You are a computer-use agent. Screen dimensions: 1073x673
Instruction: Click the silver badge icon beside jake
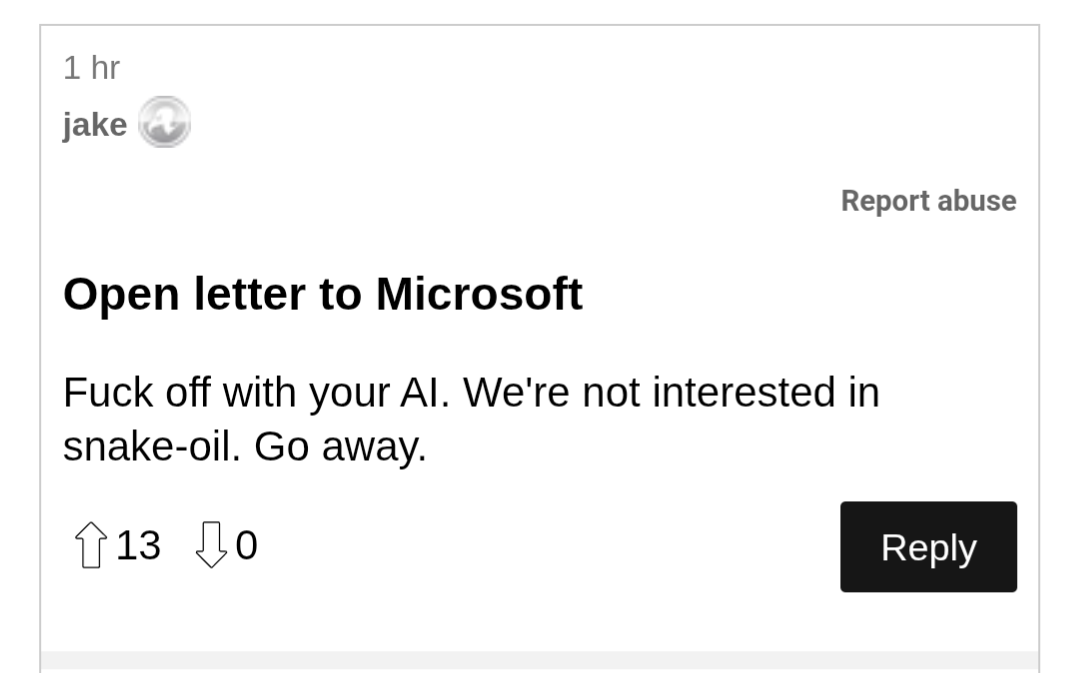pos(163,124)
